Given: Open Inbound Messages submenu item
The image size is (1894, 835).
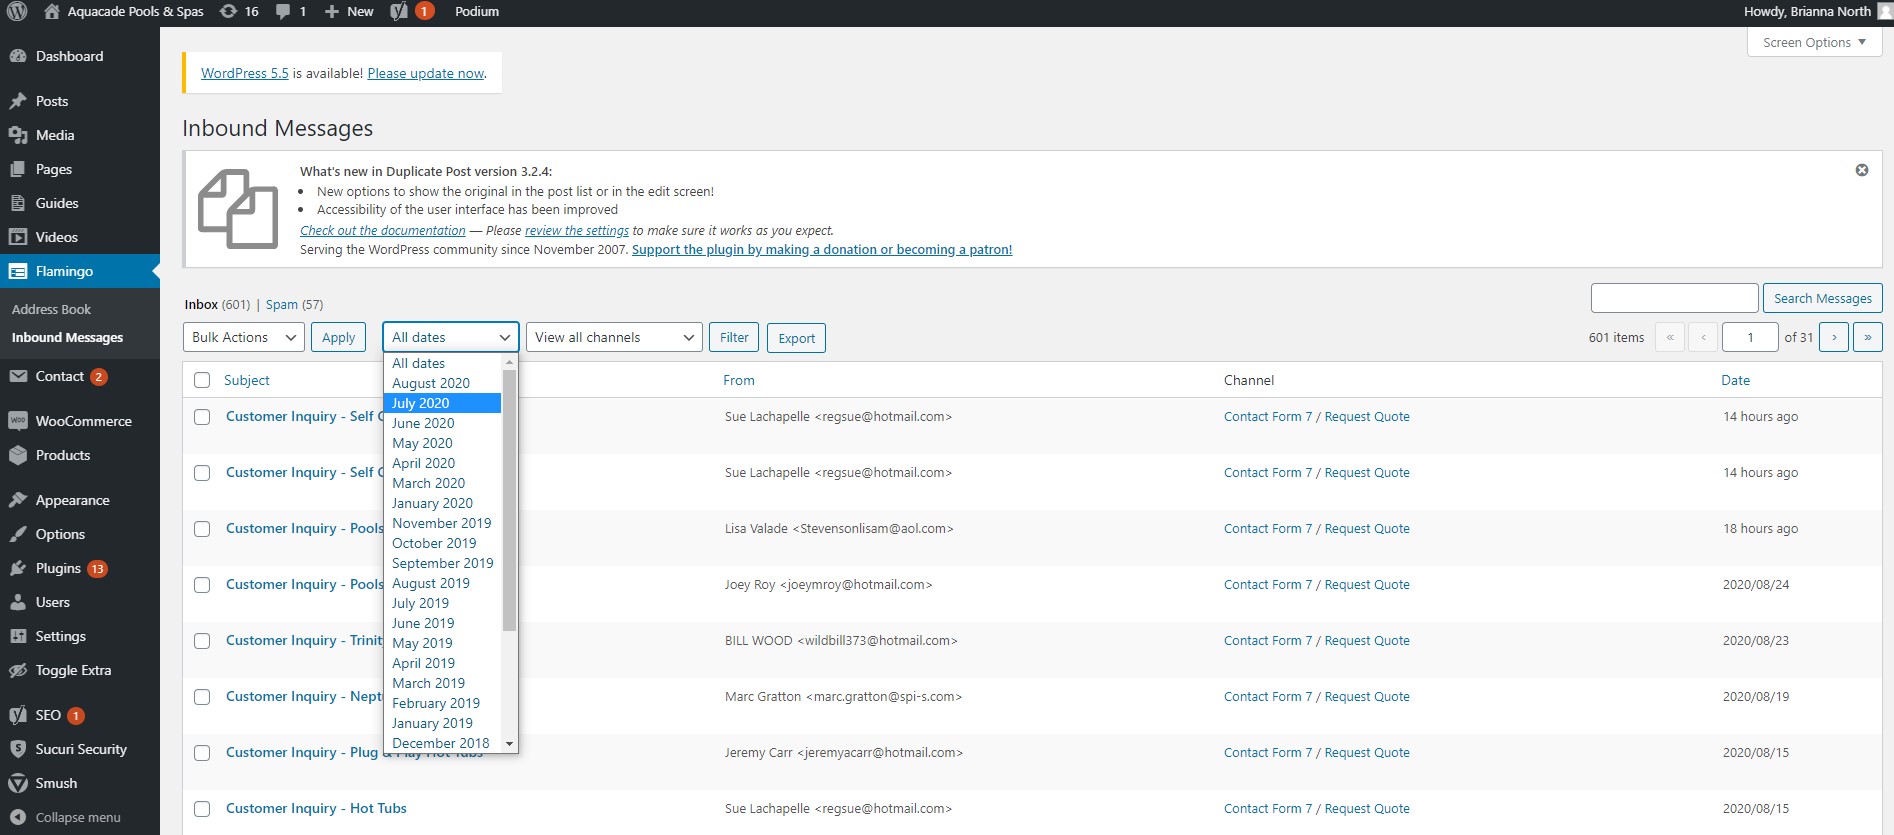Looking at the screenshot, I should [67, 338].
